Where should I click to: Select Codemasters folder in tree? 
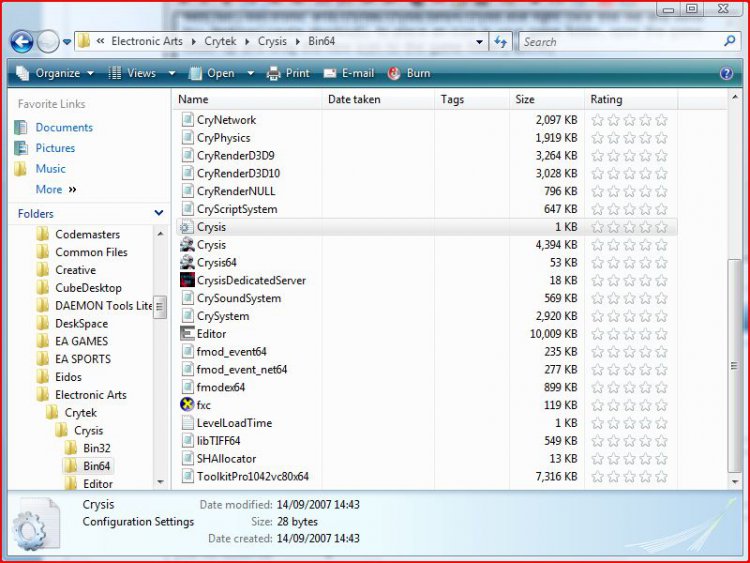pos(88,234)
